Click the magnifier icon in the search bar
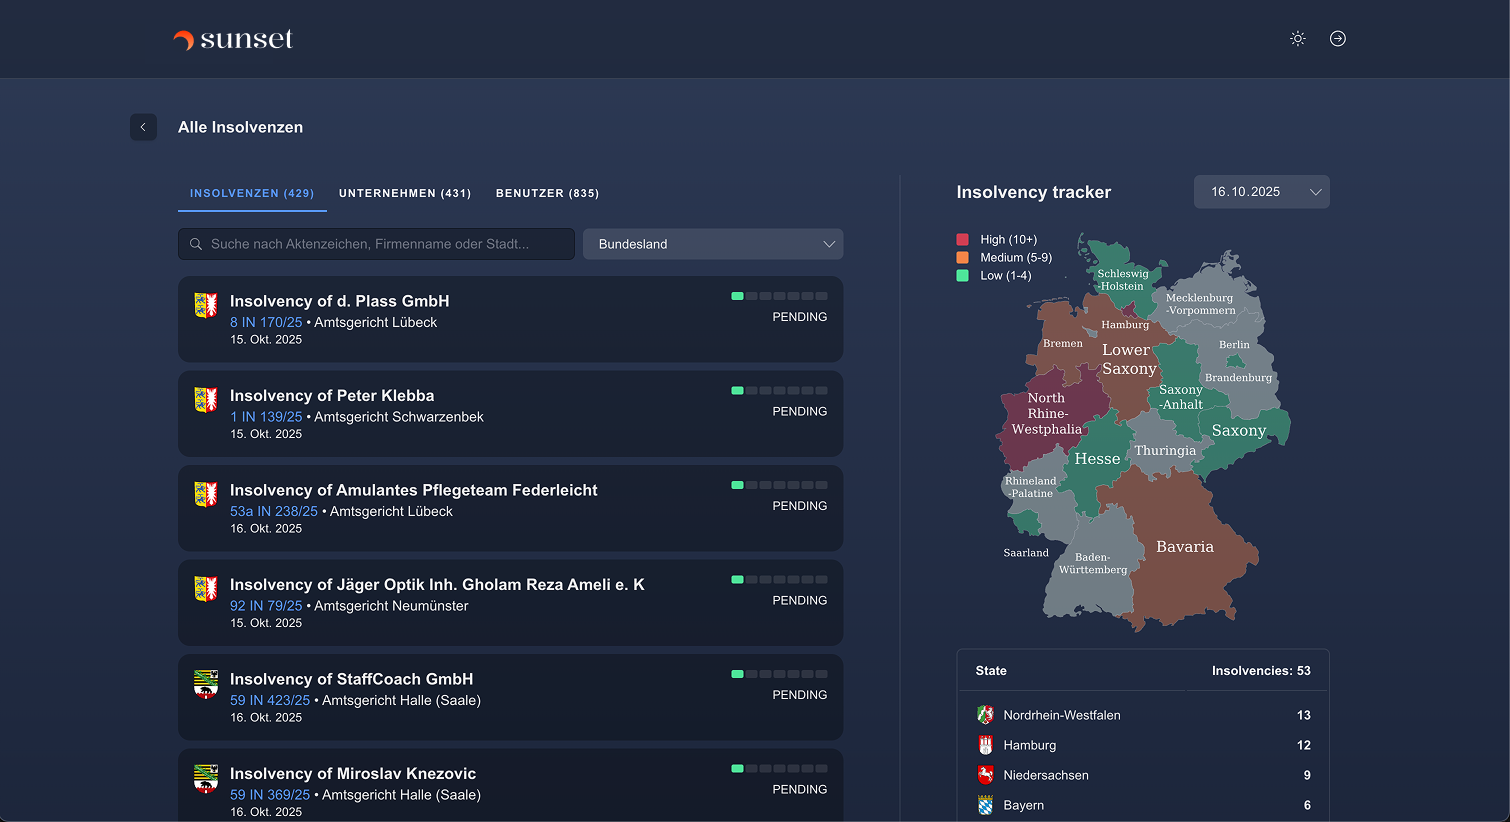Viewport: 1510px width, 822px height. pos(196,243)
